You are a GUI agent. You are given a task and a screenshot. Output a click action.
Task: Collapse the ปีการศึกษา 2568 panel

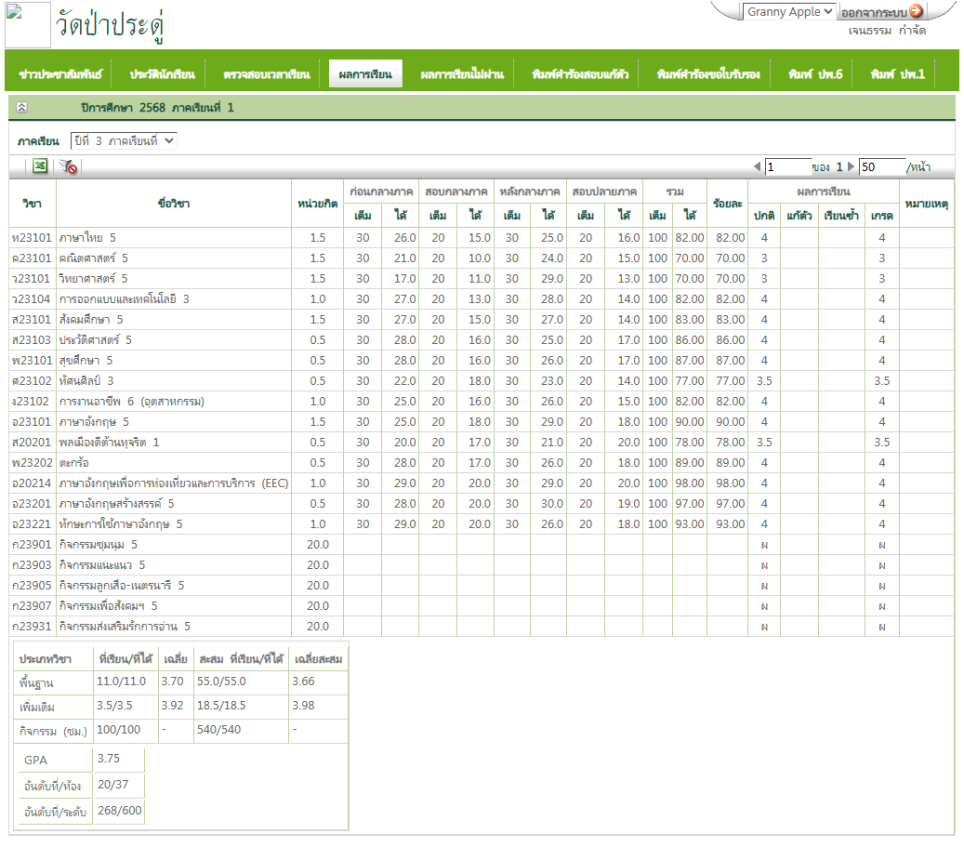click(22, 107)
